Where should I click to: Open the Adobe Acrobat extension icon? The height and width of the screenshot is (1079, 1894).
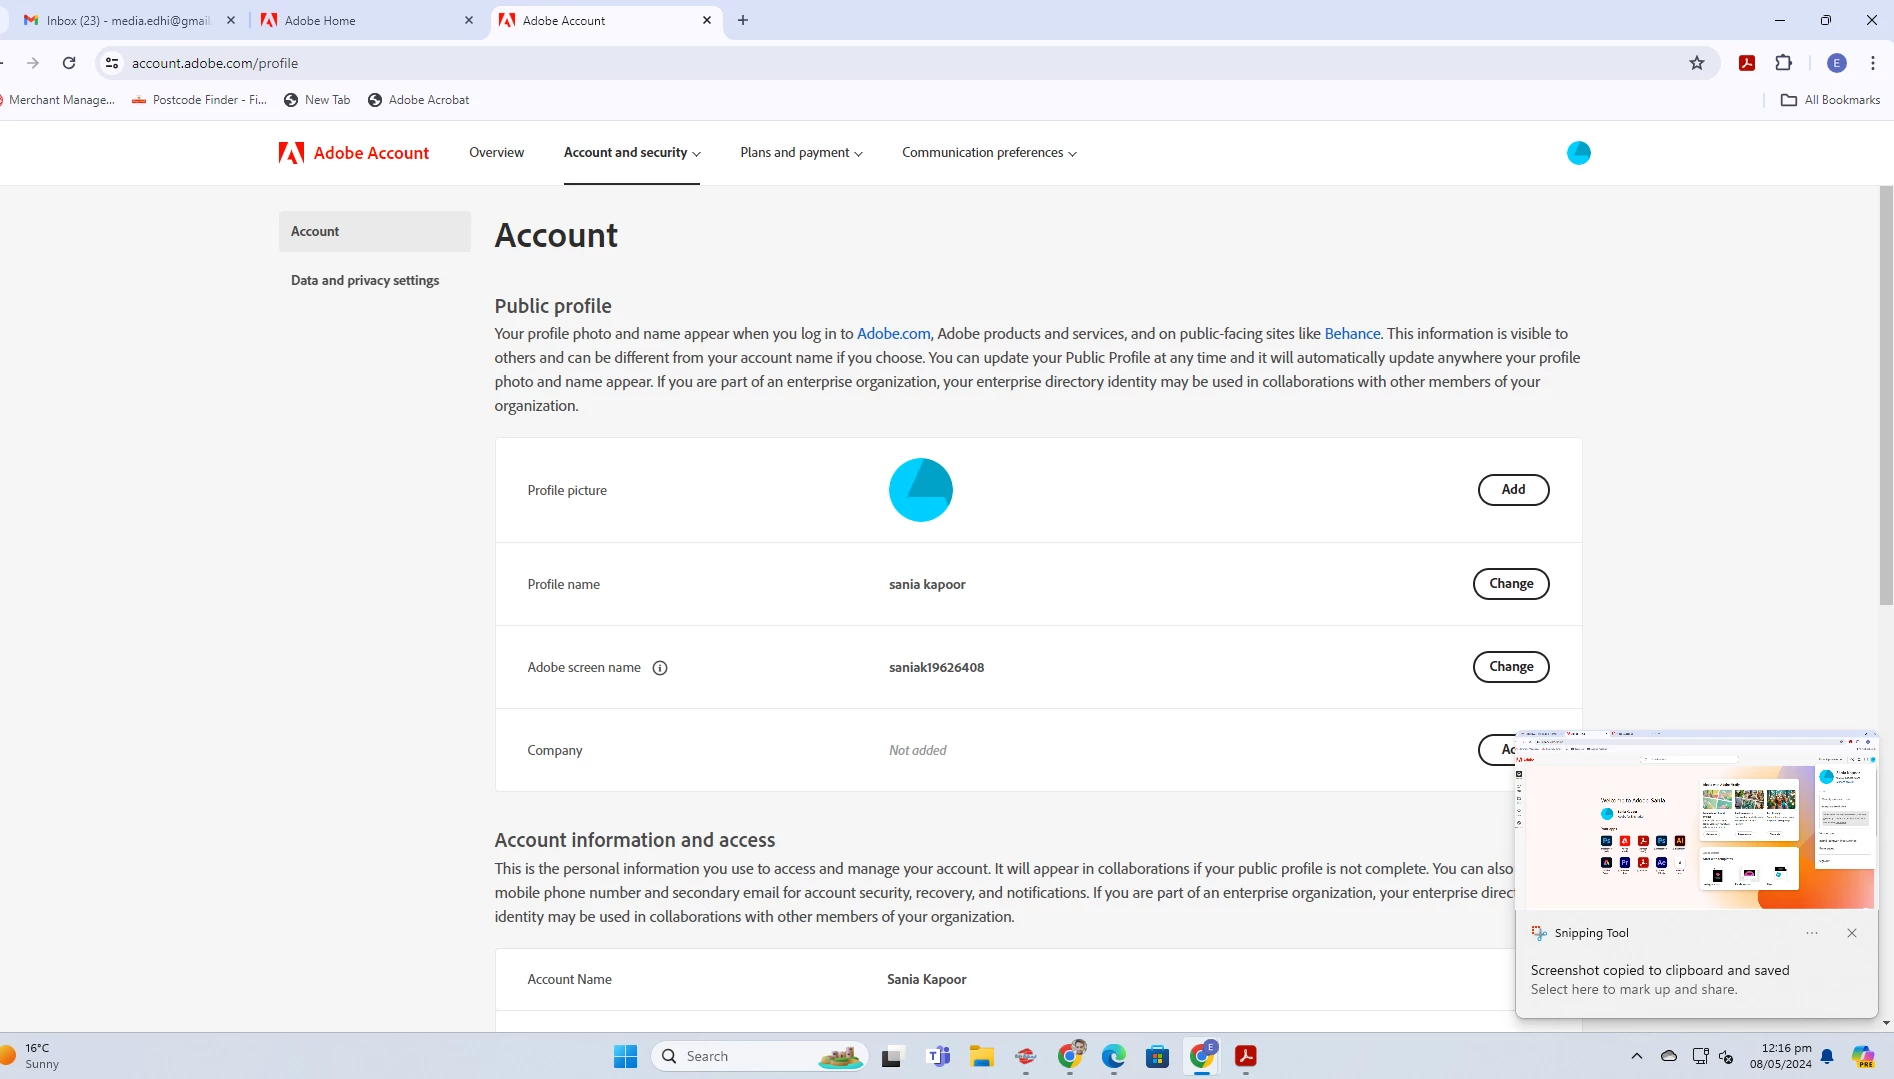(x=1747, y=63)
